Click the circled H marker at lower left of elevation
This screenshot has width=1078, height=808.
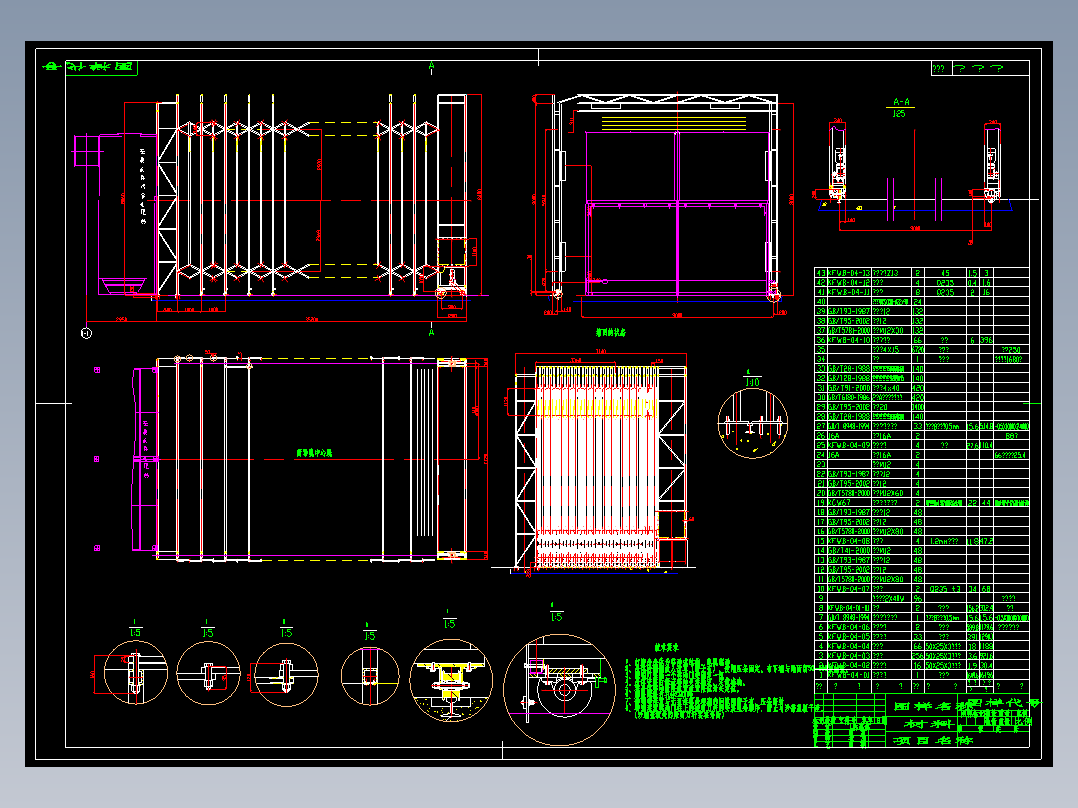point(86,334)
